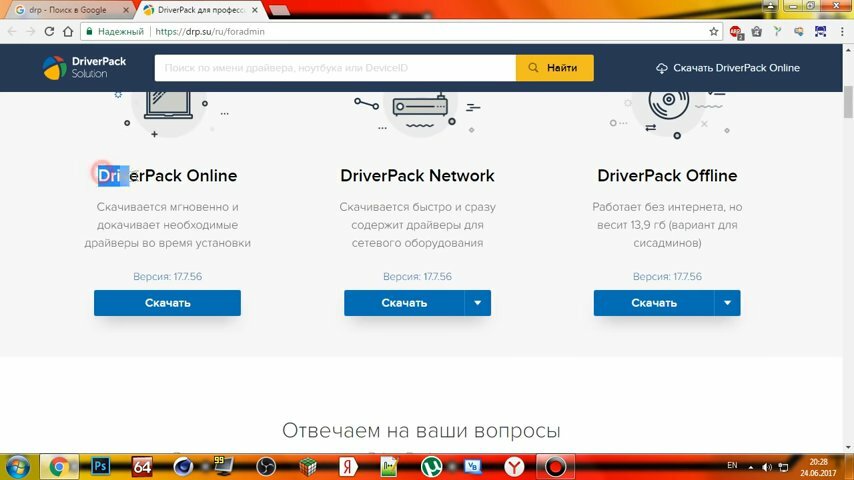Close the drp Google search tab
The image size is (854, 480).
126,10
